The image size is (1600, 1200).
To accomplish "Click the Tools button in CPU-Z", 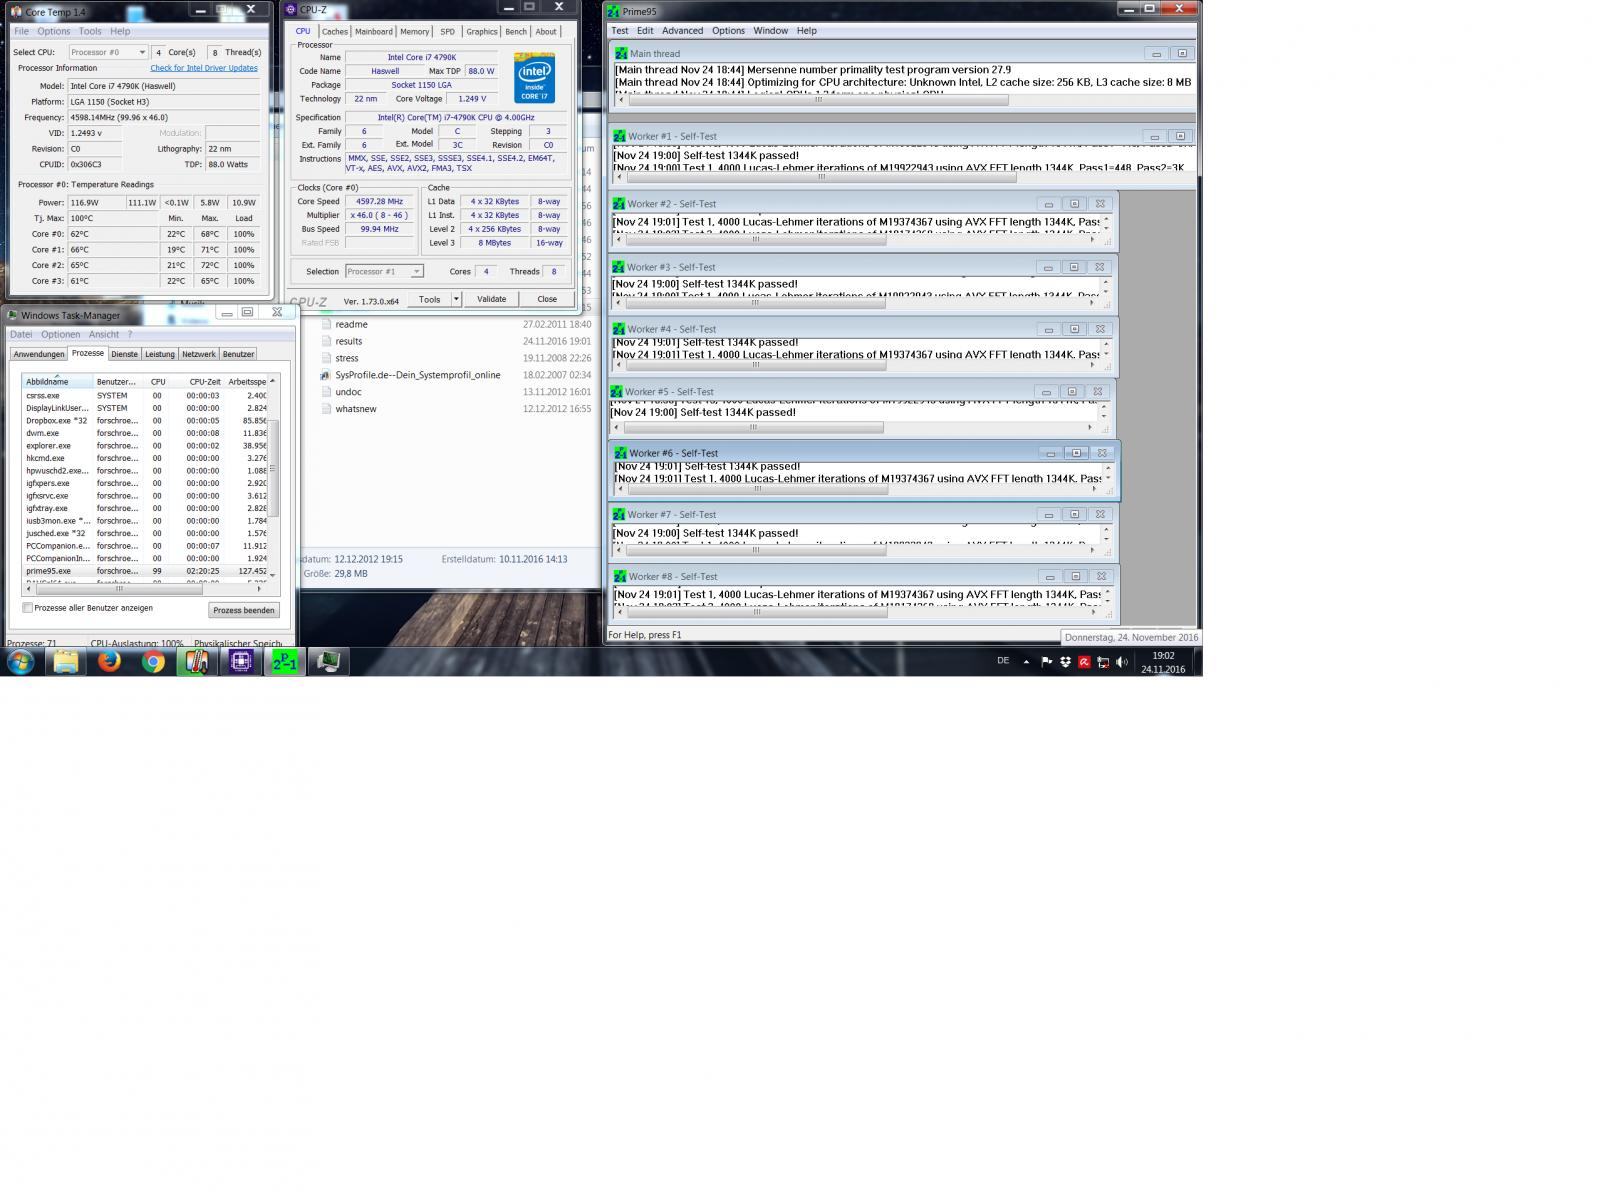I will pyautogui.click(x=429, y=299).
